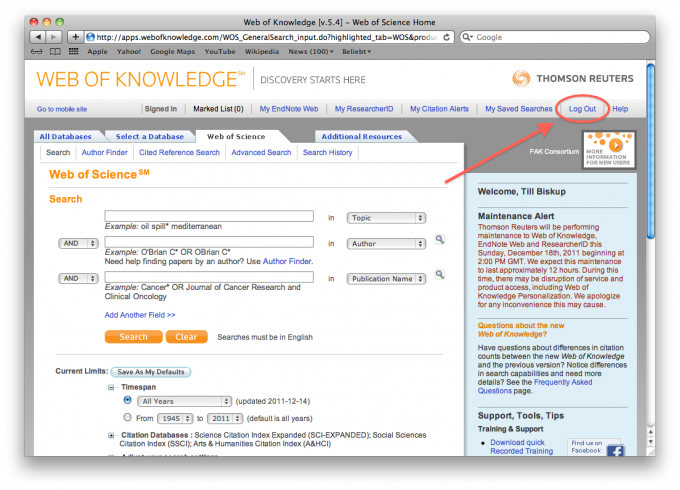Select the From year range radio button
The width and height of the screenshot is (680, 490).
point(127,417)
